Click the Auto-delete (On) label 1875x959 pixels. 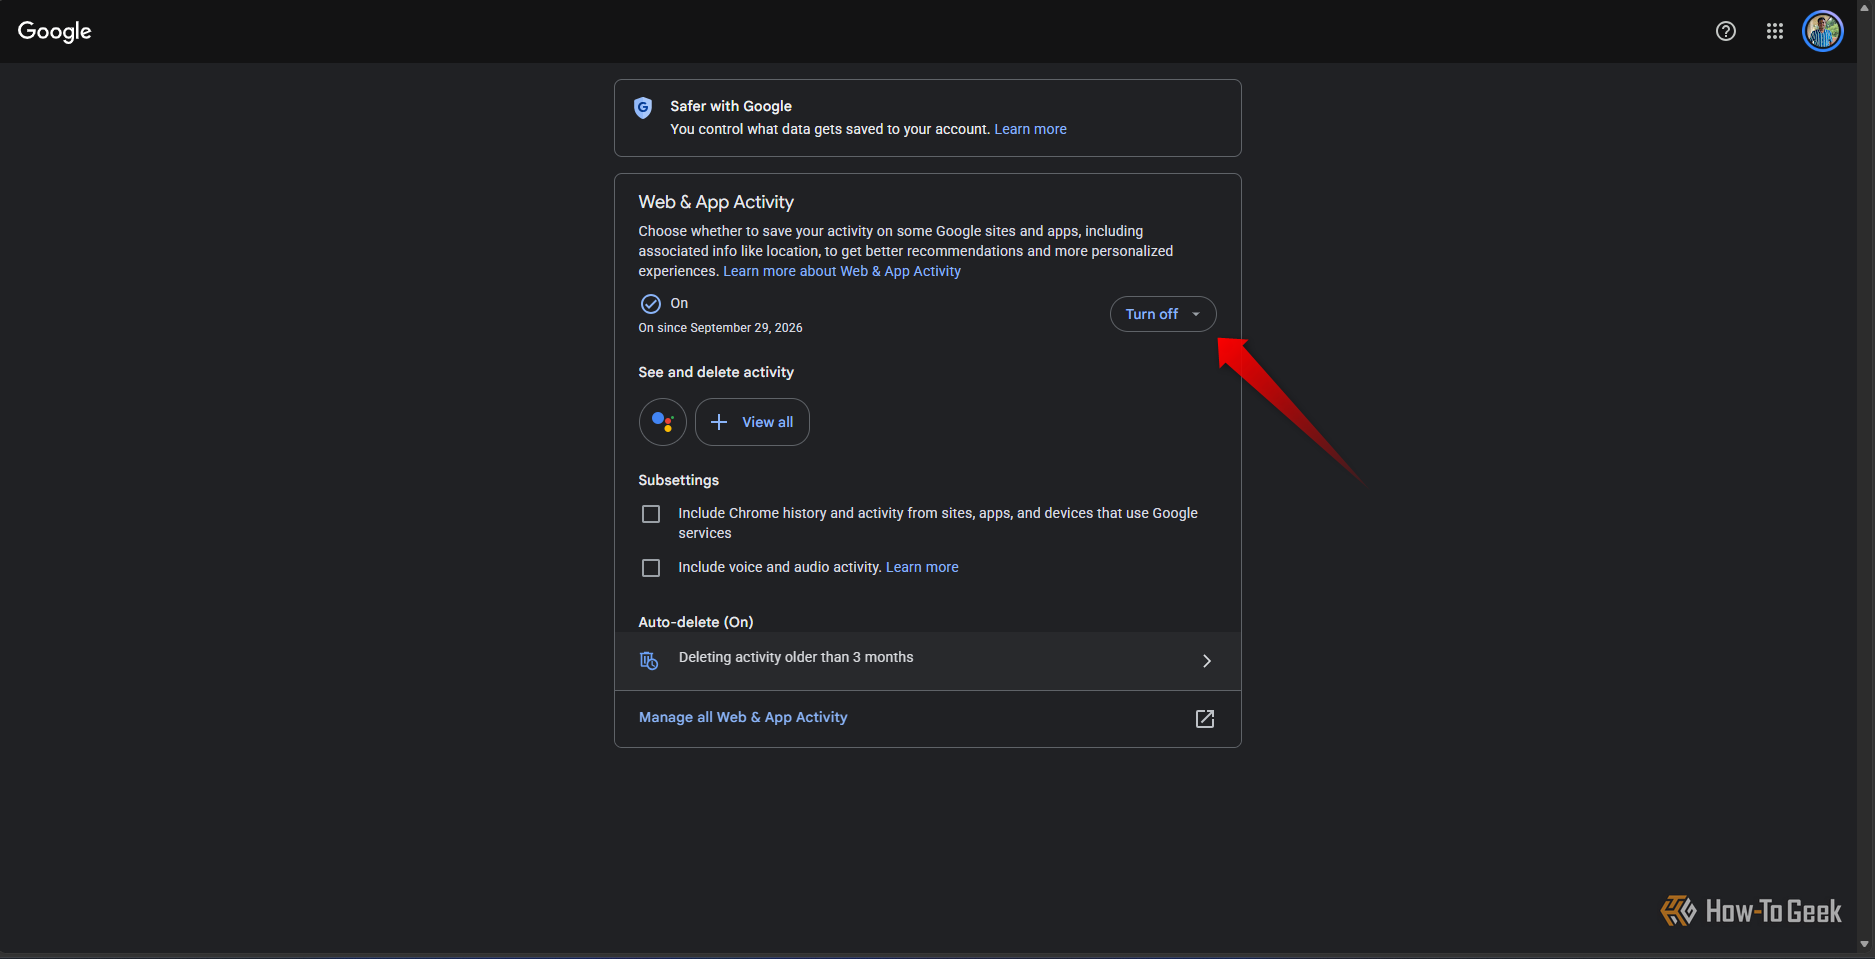pos(696,622)
